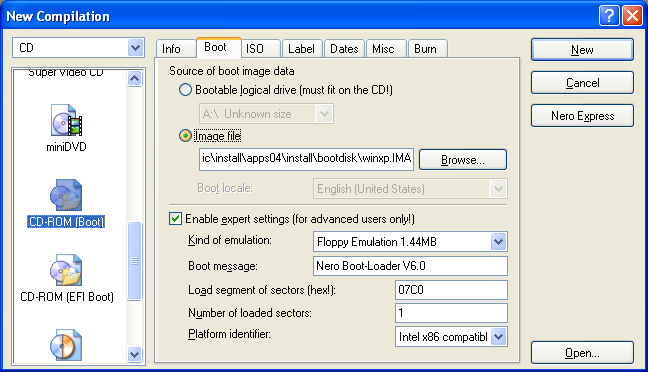648x372 pixels.
Task: Select the CD-ROM (Boot) disc icon
Action: 66,195
